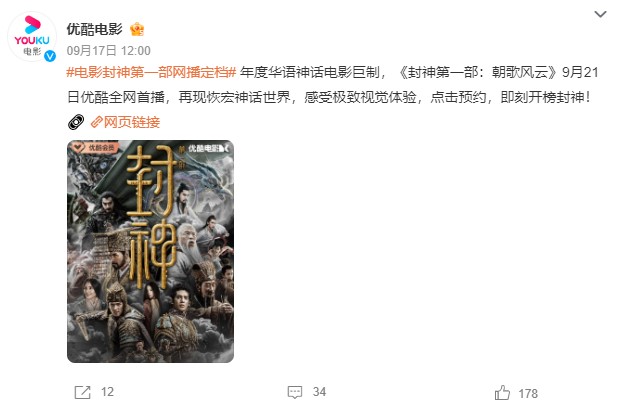Click the pill-shaped icon before the web link
626x410 pixels.
coord(76,122)
